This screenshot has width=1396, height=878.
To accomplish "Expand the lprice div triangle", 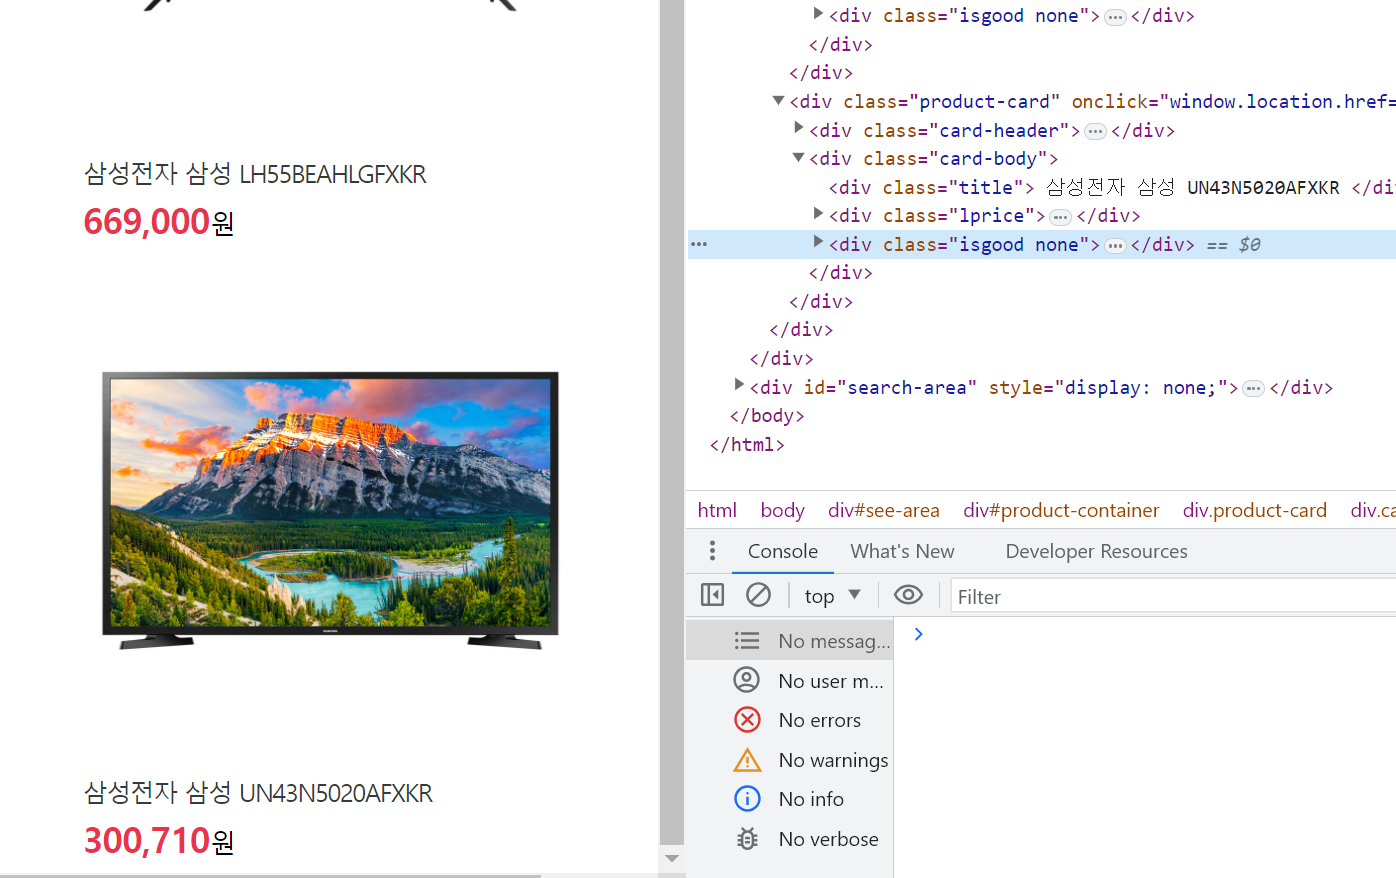I will click(818, 213).
